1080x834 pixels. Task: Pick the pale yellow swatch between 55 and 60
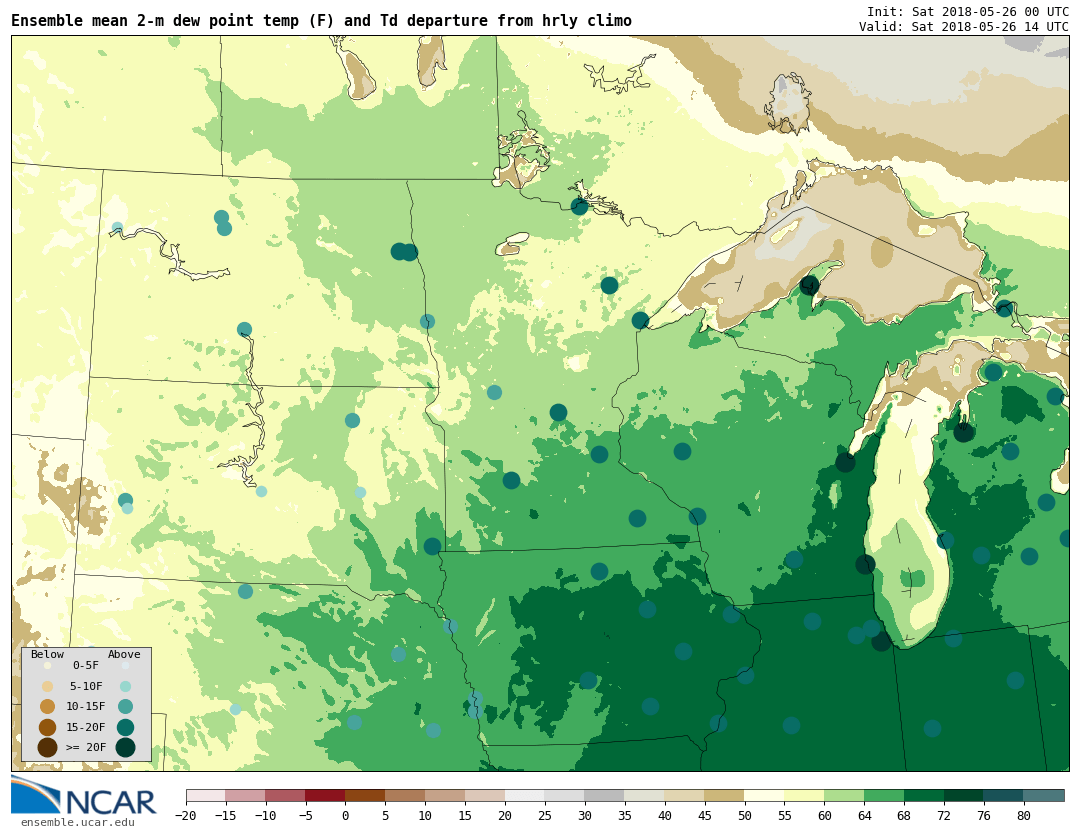pos(804,796)
